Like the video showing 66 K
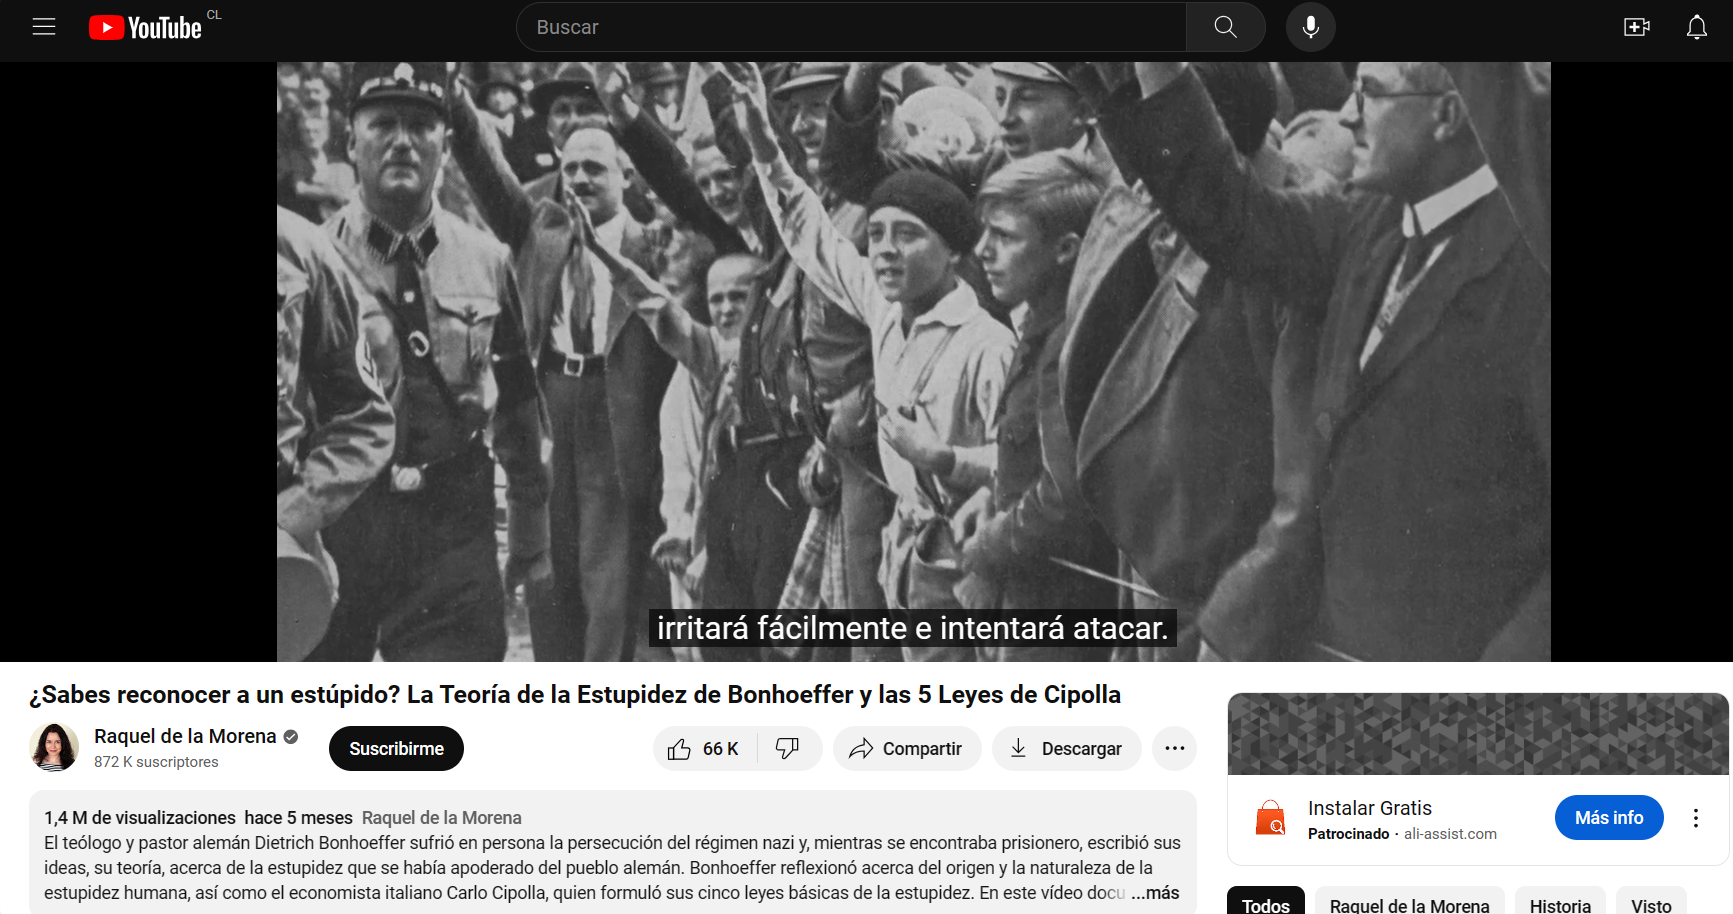The image size is (1733, 914). click(x=704, y=748)
